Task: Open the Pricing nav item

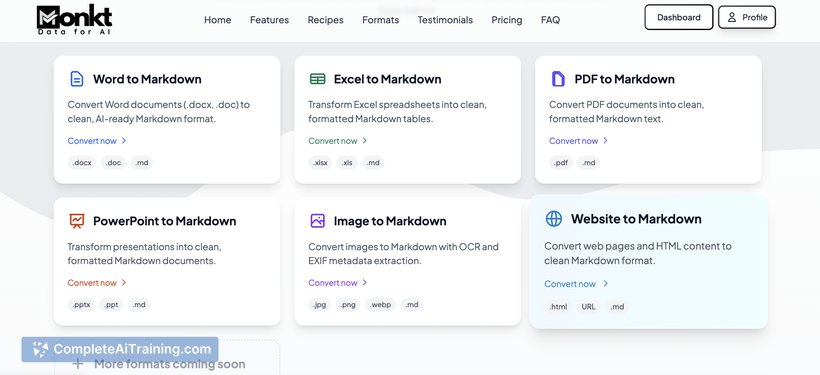Action: tap(507, 20)
